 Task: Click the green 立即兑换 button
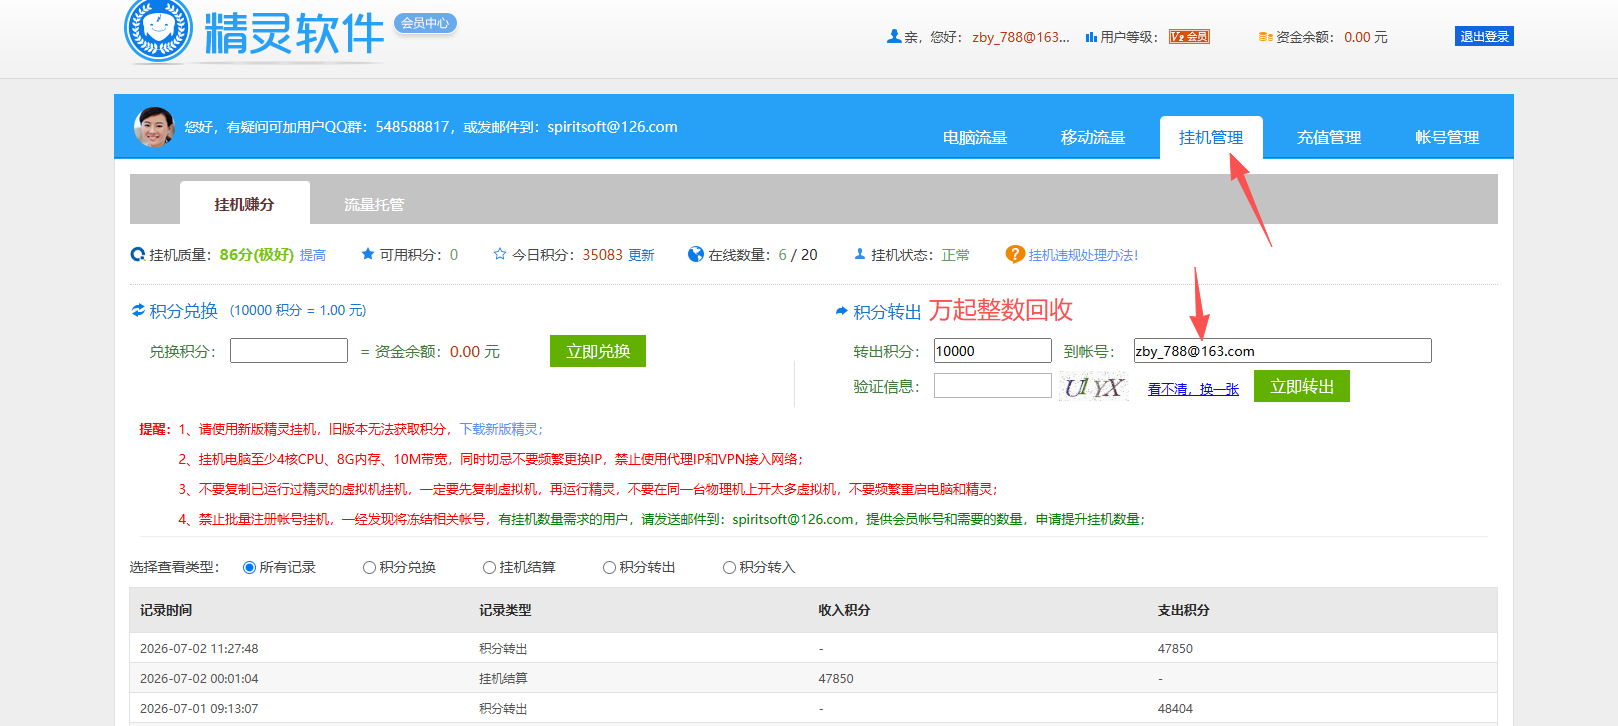coord(598,351)
